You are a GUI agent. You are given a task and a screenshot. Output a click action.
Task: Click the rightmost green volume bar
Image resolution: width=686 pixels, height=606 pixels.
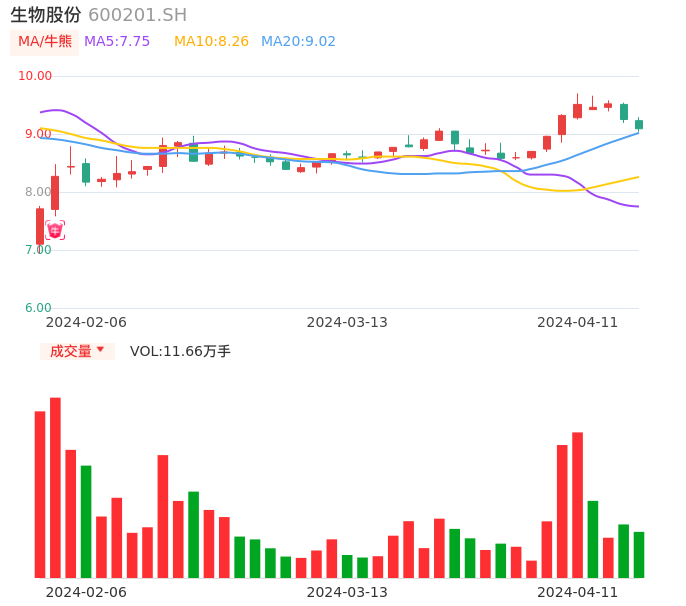click(639, 555)
